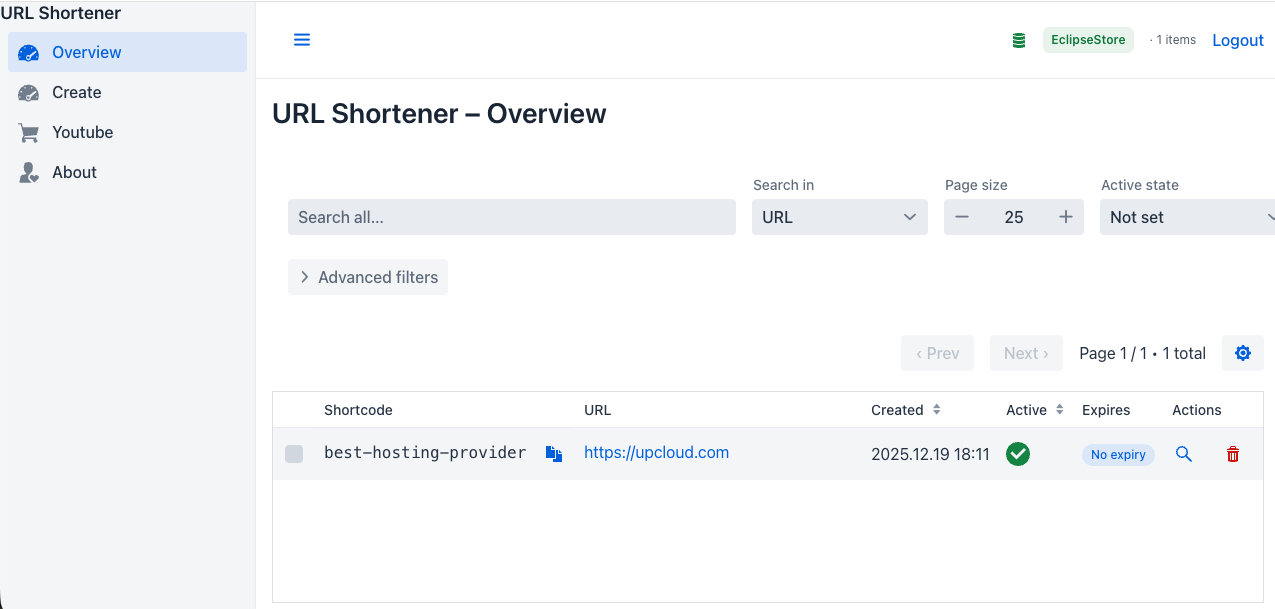The image size is (1275, 609).
Task: Copy the best-hosting-provider shortcode
Action: point(554,454)
